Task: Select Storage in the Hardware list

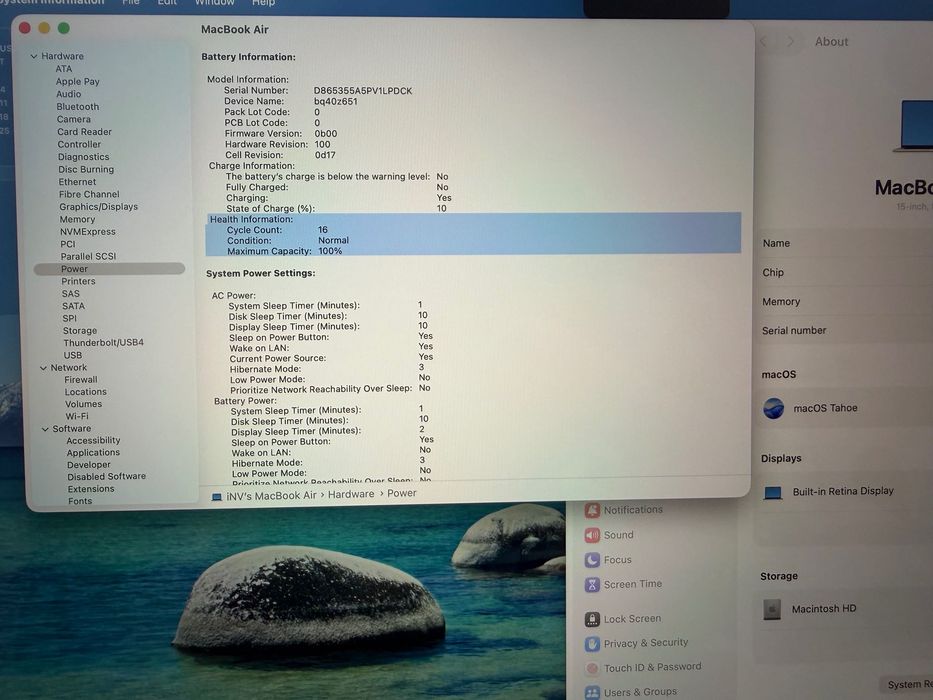Action: (80, 331)
